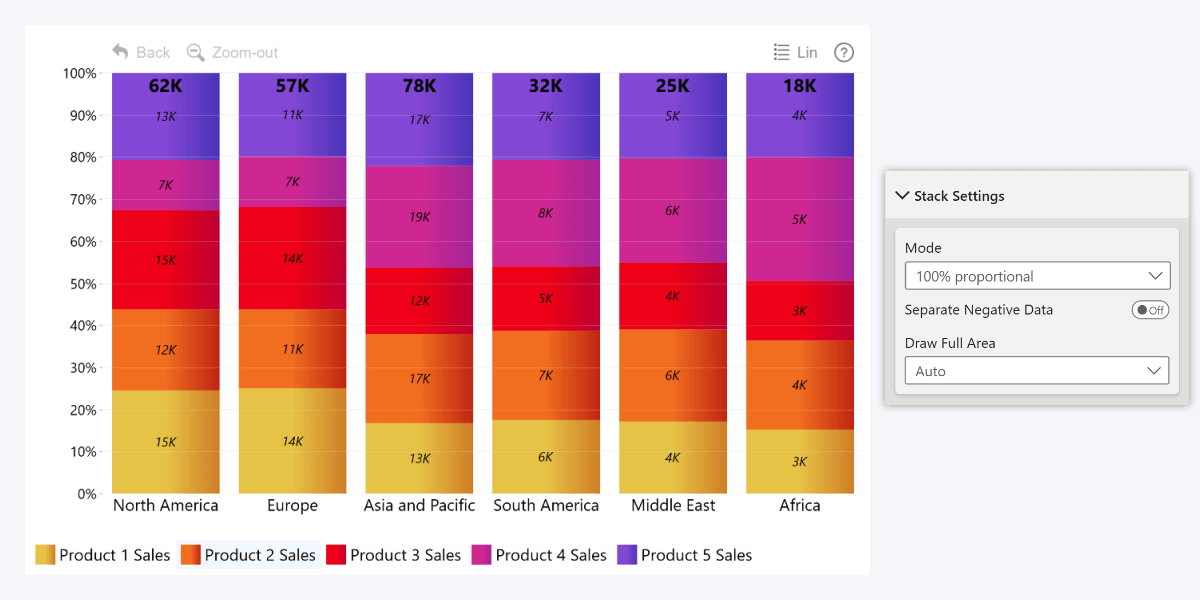Open the Draw Full Area dropdown

tap(1036, 371)
